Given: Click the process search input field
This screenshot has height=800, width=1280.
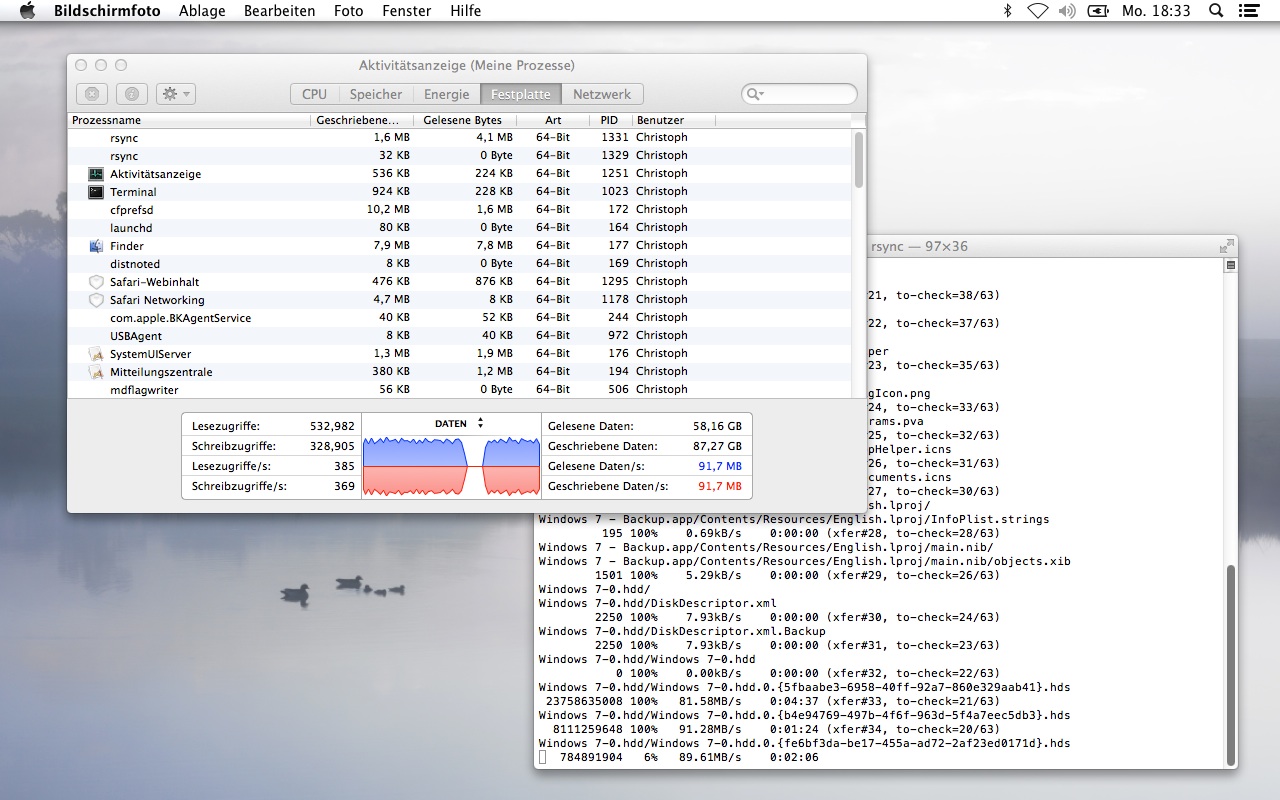Looking at the screenshot, I should click(x=799, y=94).
